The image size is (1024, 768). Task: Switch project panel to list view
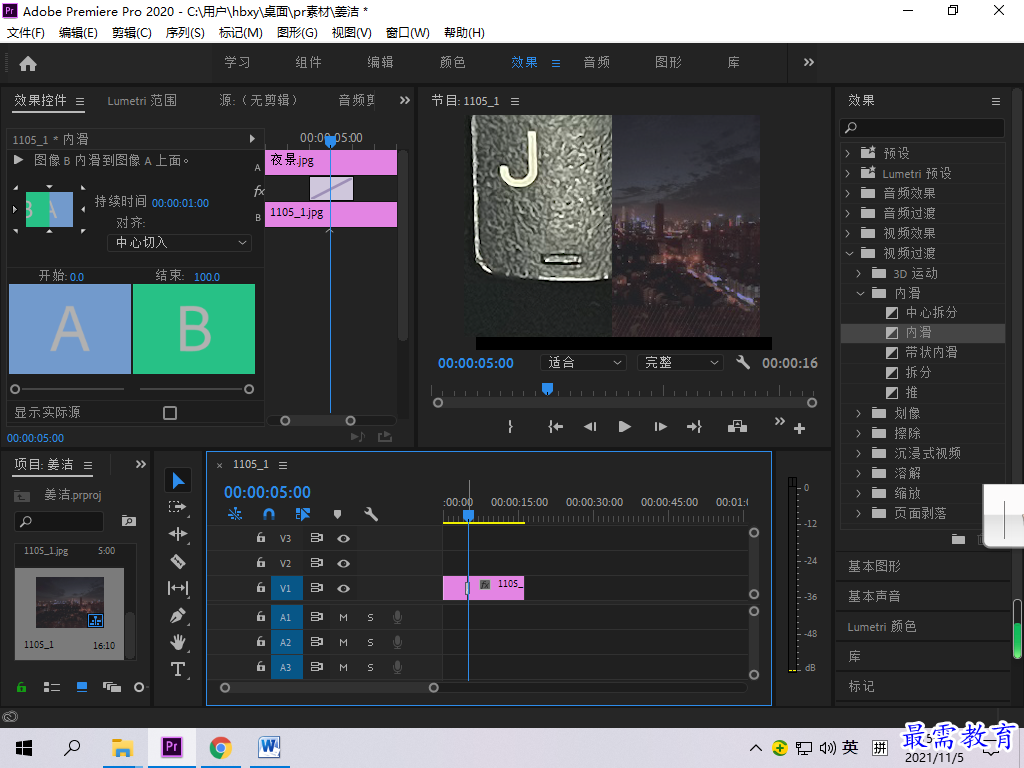[52, 687]
